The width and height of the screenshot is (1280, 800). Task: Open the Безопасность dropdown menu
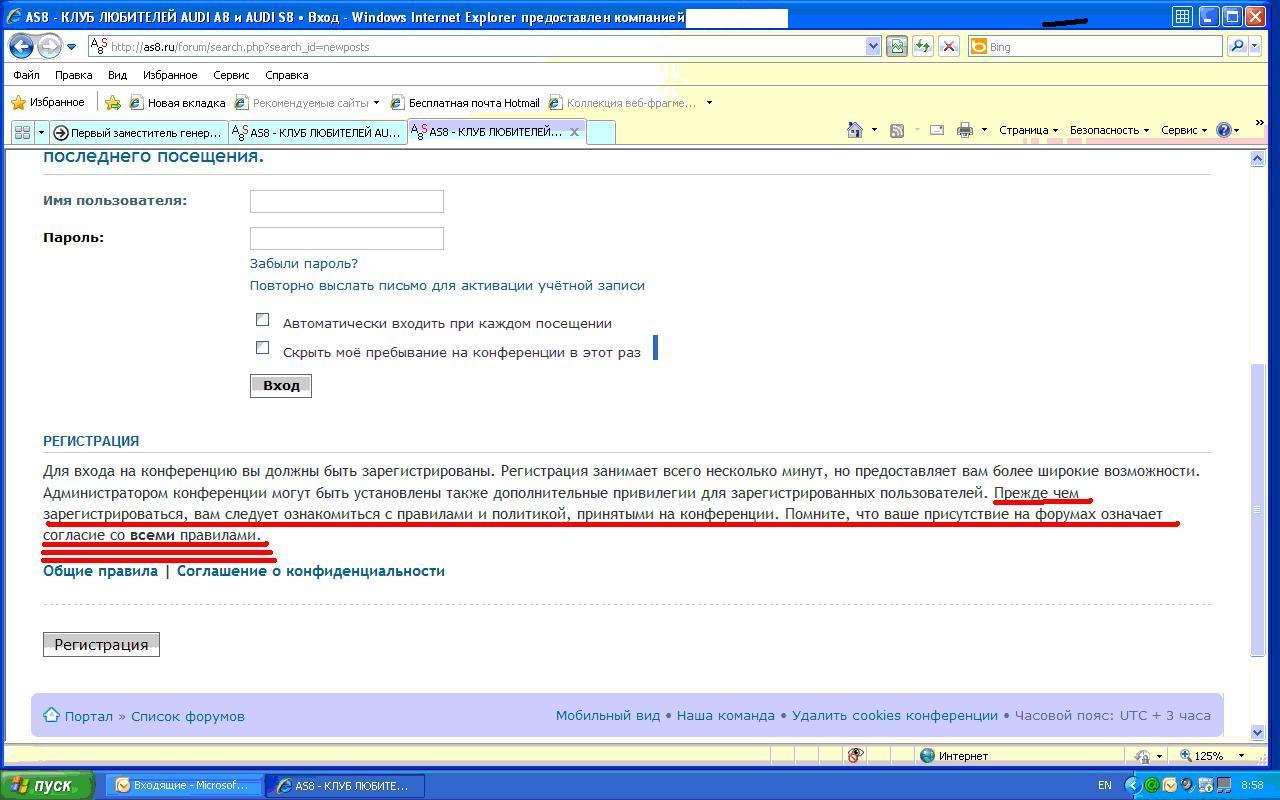[x=1108, y=130]
